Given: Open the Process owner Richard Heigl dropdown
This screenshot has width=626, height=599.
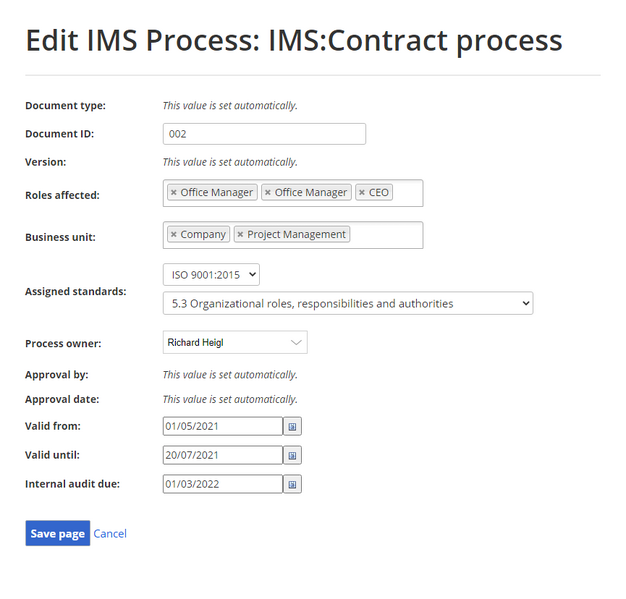Looking at the screenshot, I should pyautogui.click(x=235, y=342).
